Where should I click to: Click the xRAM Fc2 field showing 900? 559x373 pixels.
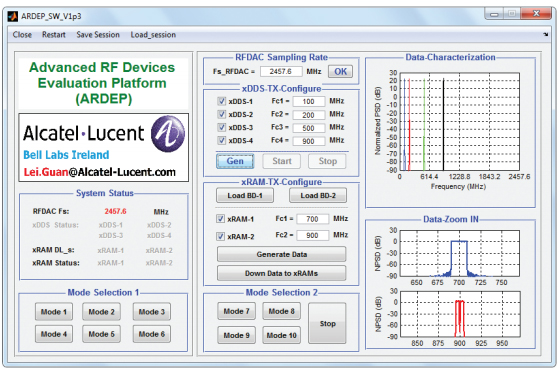(313, 235)
